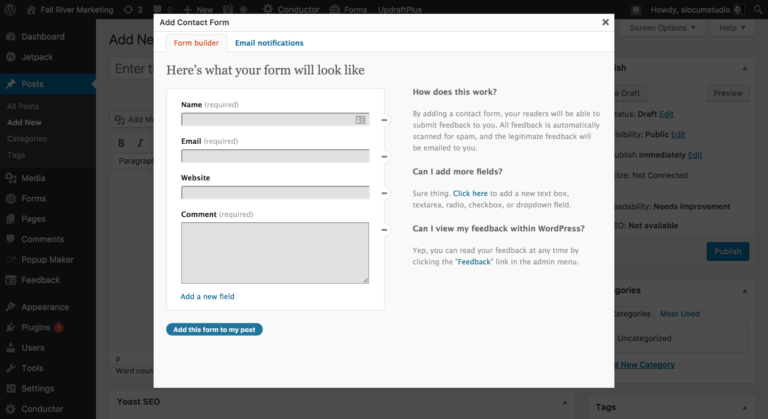Click the Add a new field link
The image size is (768, 419).
tap(207, 296)
